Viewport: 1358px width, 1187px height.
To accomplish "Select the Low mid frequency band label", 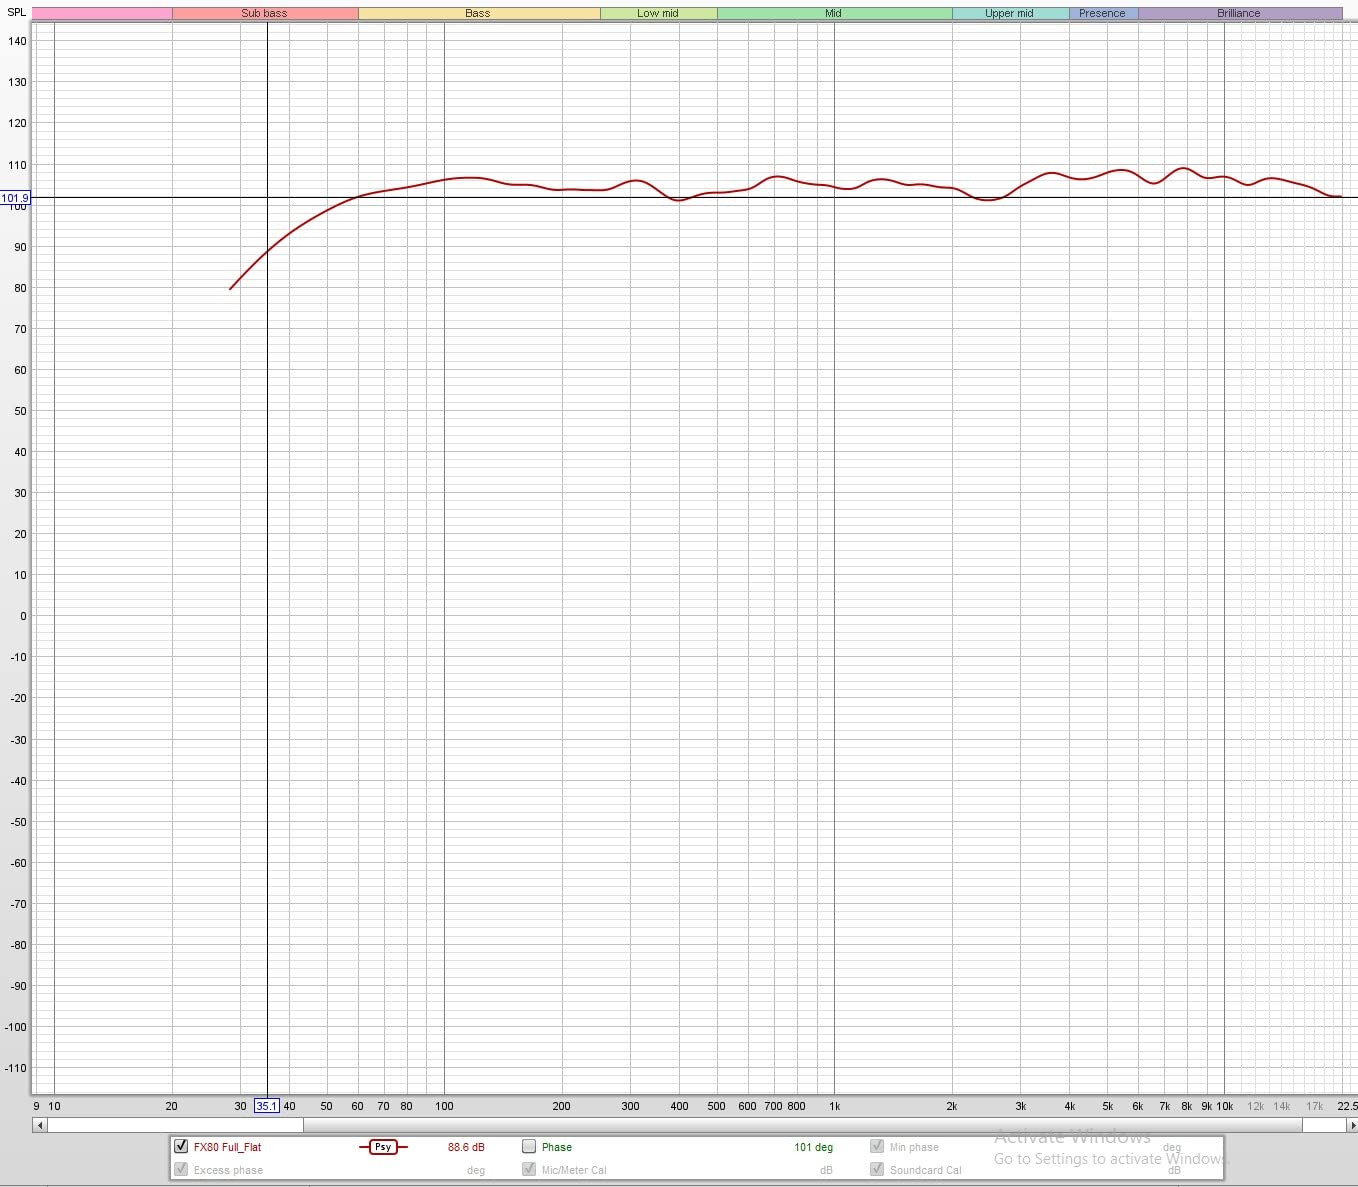I will (x=658, y=13).
